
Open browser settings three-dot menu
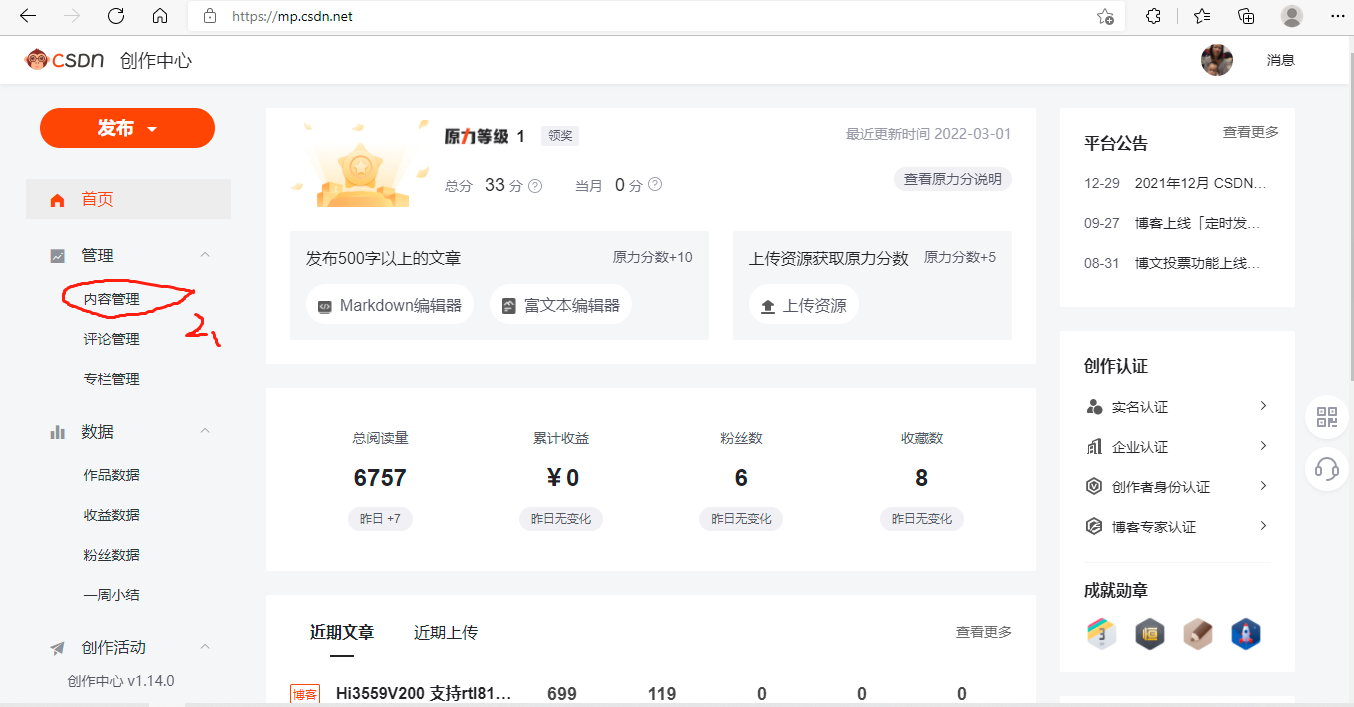point(1337,16)
